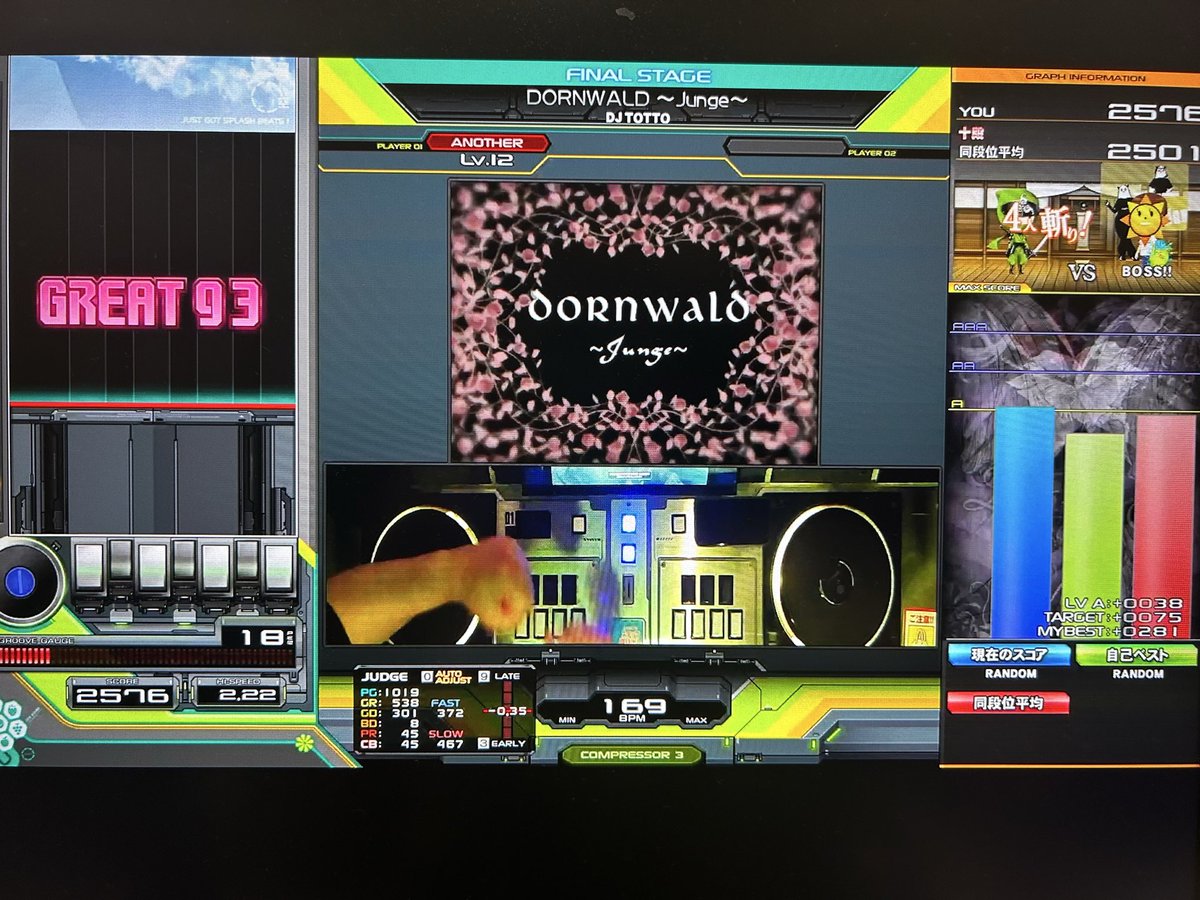Click the YOU score row
The height and width of the screenshot is (900, 1200).
tap(1079, 112)
